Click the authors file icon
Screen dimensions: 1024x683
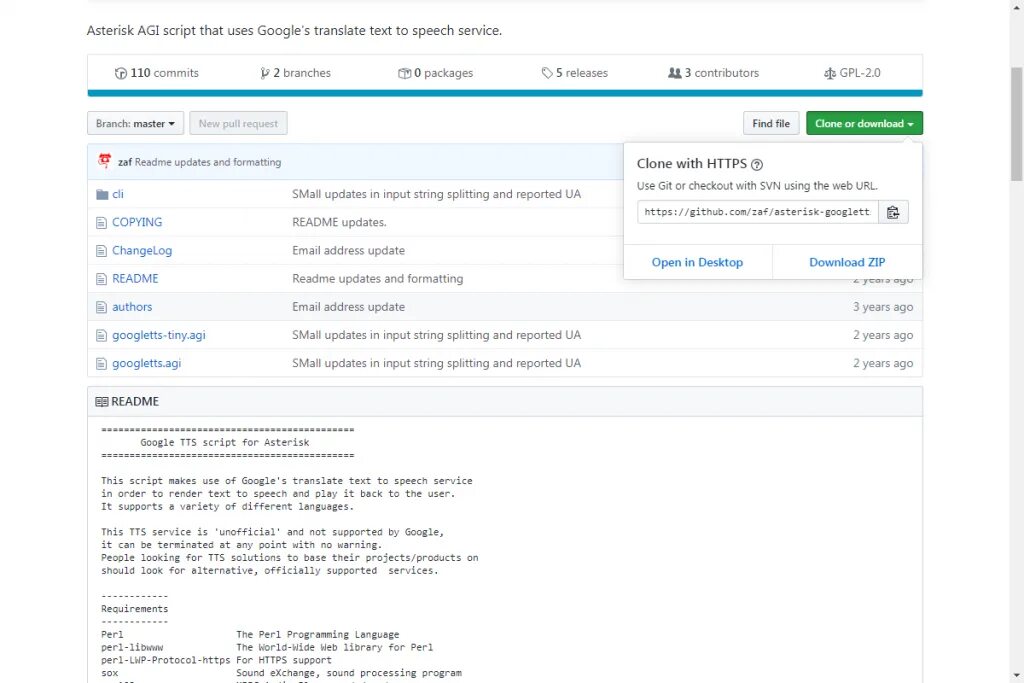(101, 307)
